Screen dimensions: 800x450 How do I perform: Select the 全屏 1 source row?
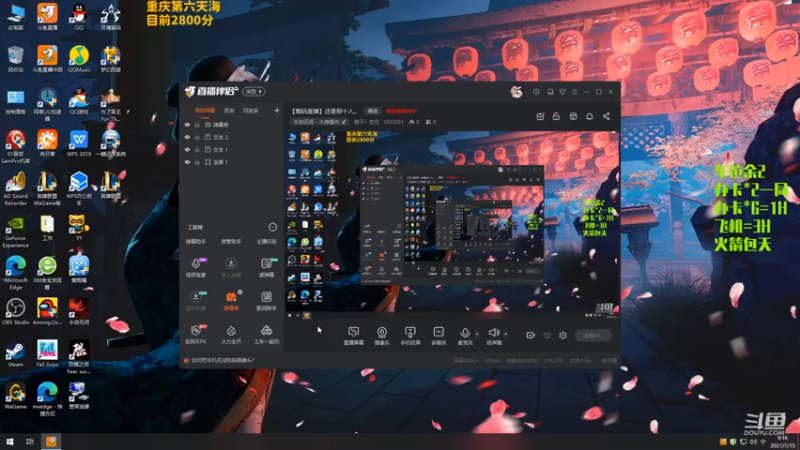click(x=232, y=162)
